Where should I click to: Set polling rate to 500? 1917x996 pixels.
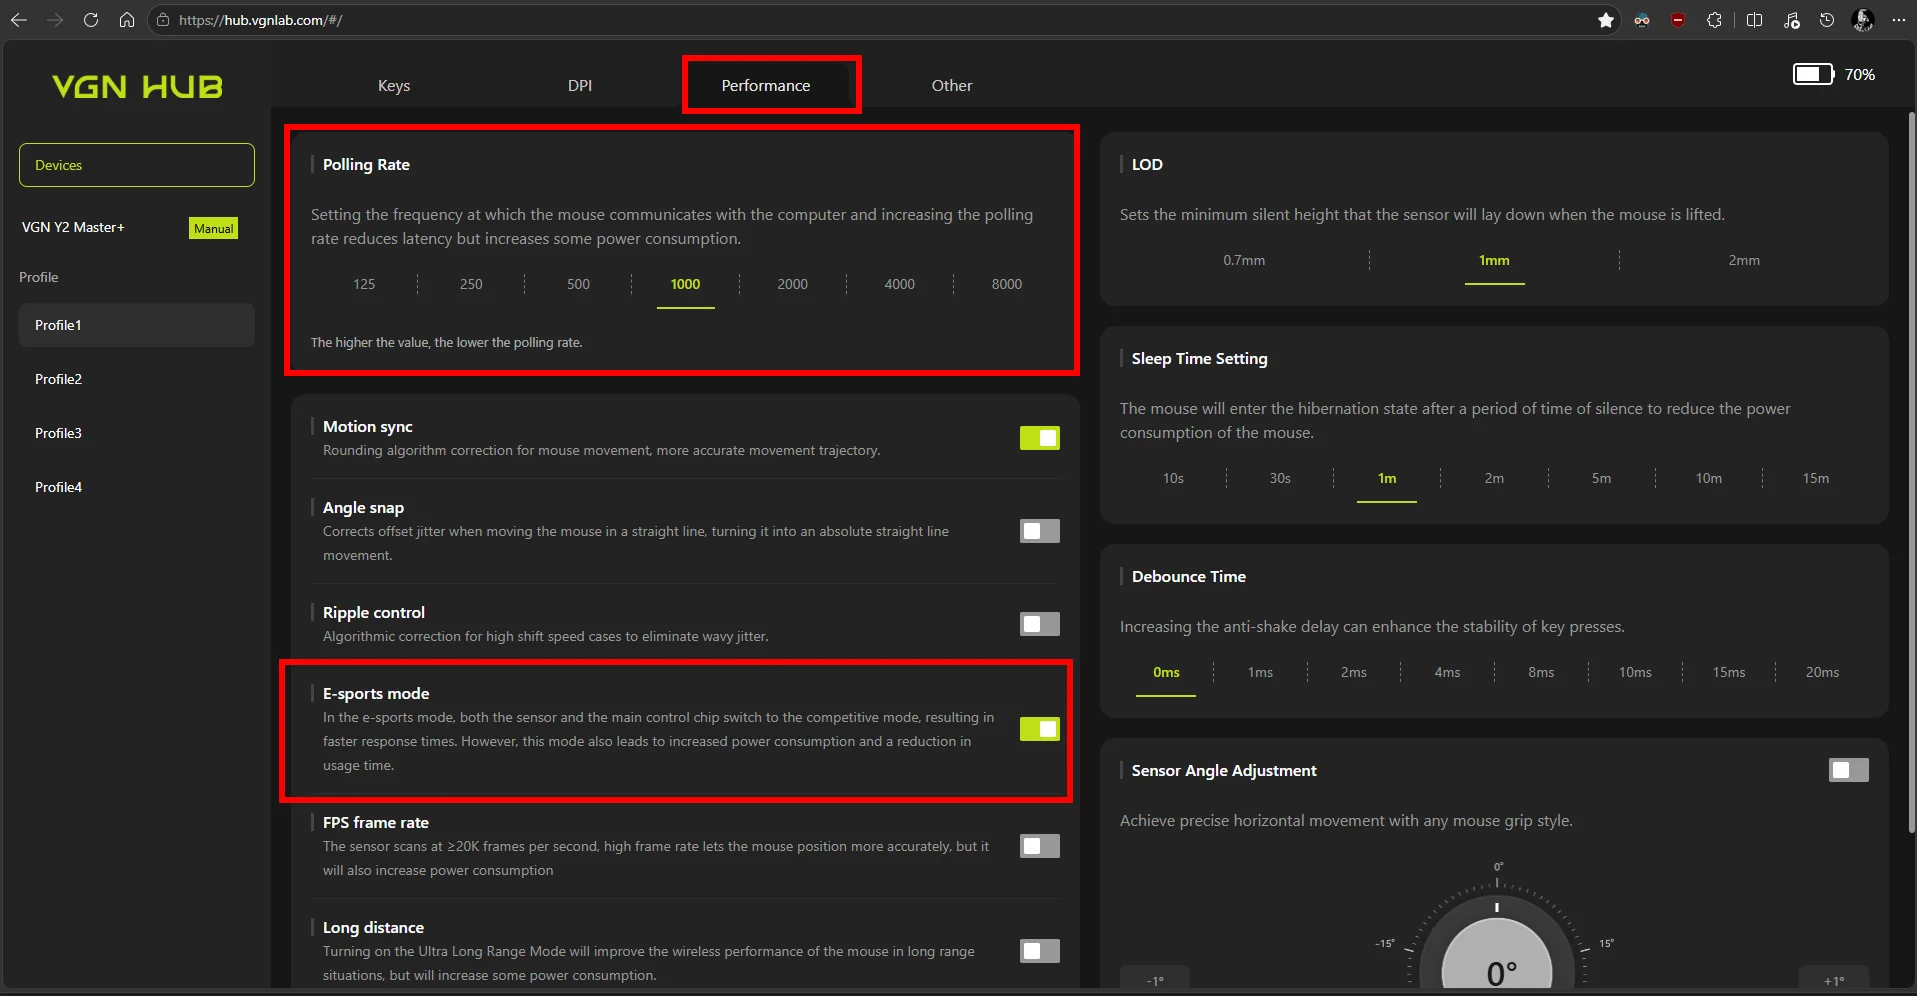coord(578,284)
